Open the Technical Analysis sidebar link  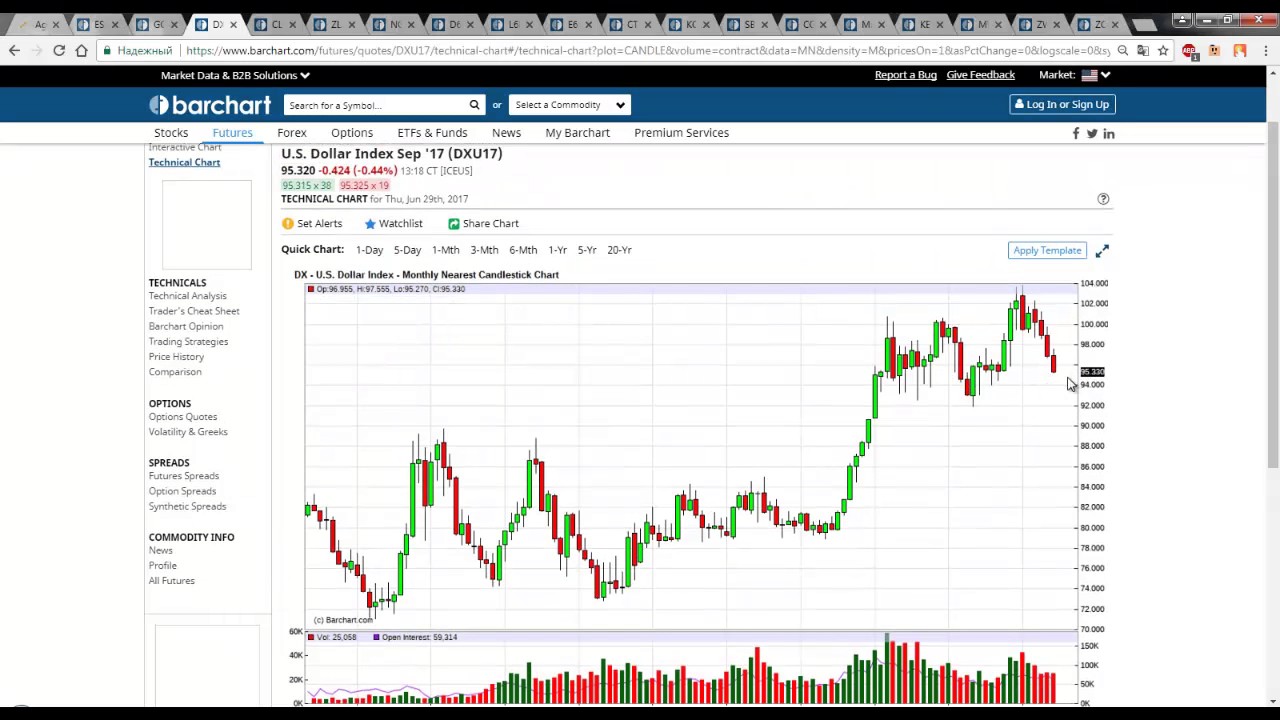pyautogui.click(x=187, y=296)
